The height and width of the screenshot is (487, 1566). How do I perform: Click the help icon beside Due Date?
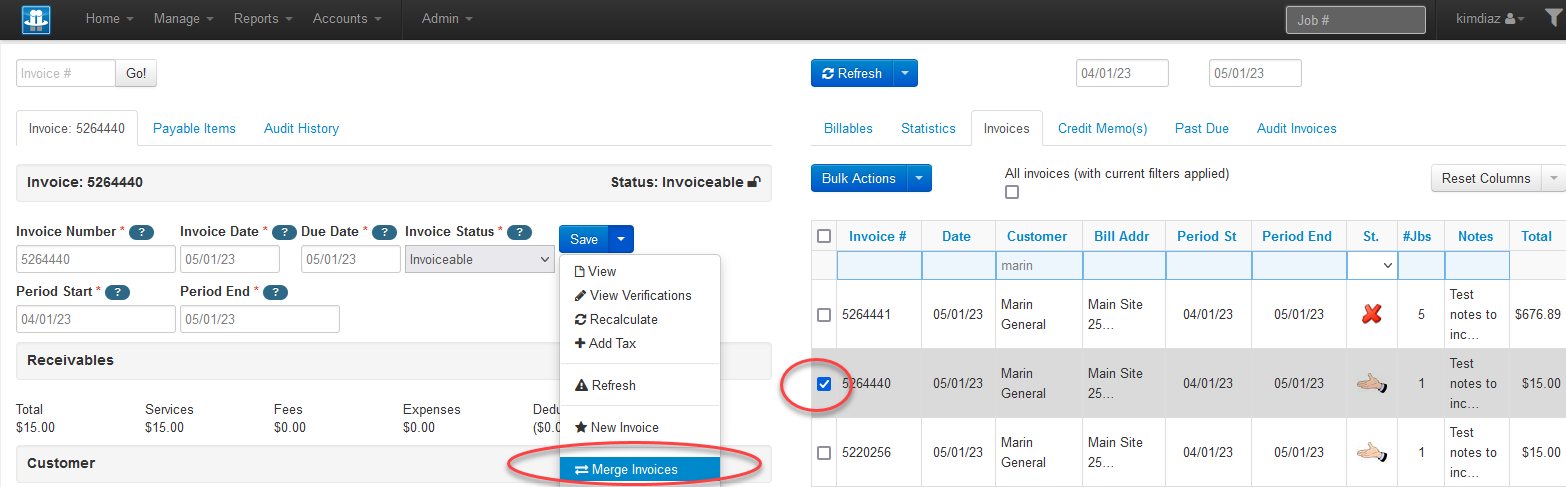pos(384,232)
